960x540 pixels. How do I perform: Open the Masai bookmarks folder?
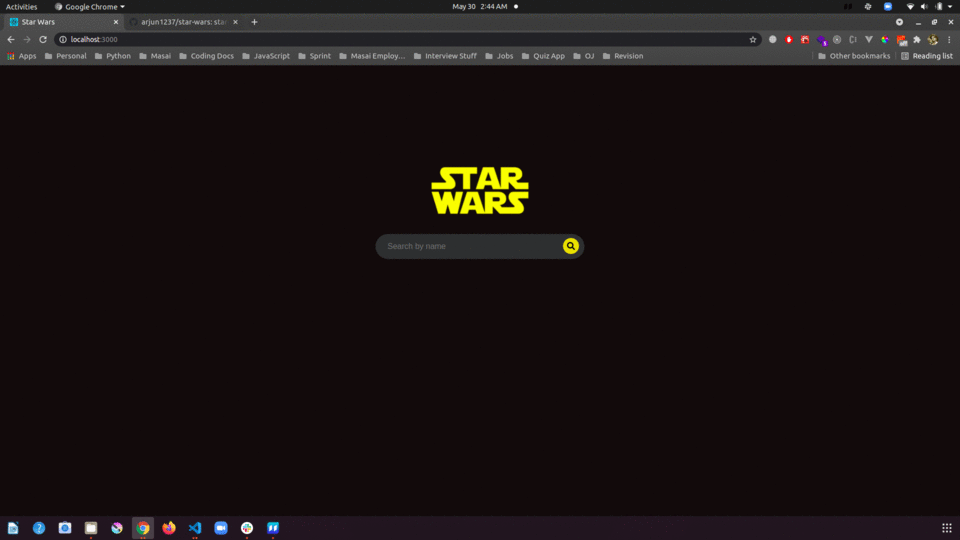[x=155, y=56]
